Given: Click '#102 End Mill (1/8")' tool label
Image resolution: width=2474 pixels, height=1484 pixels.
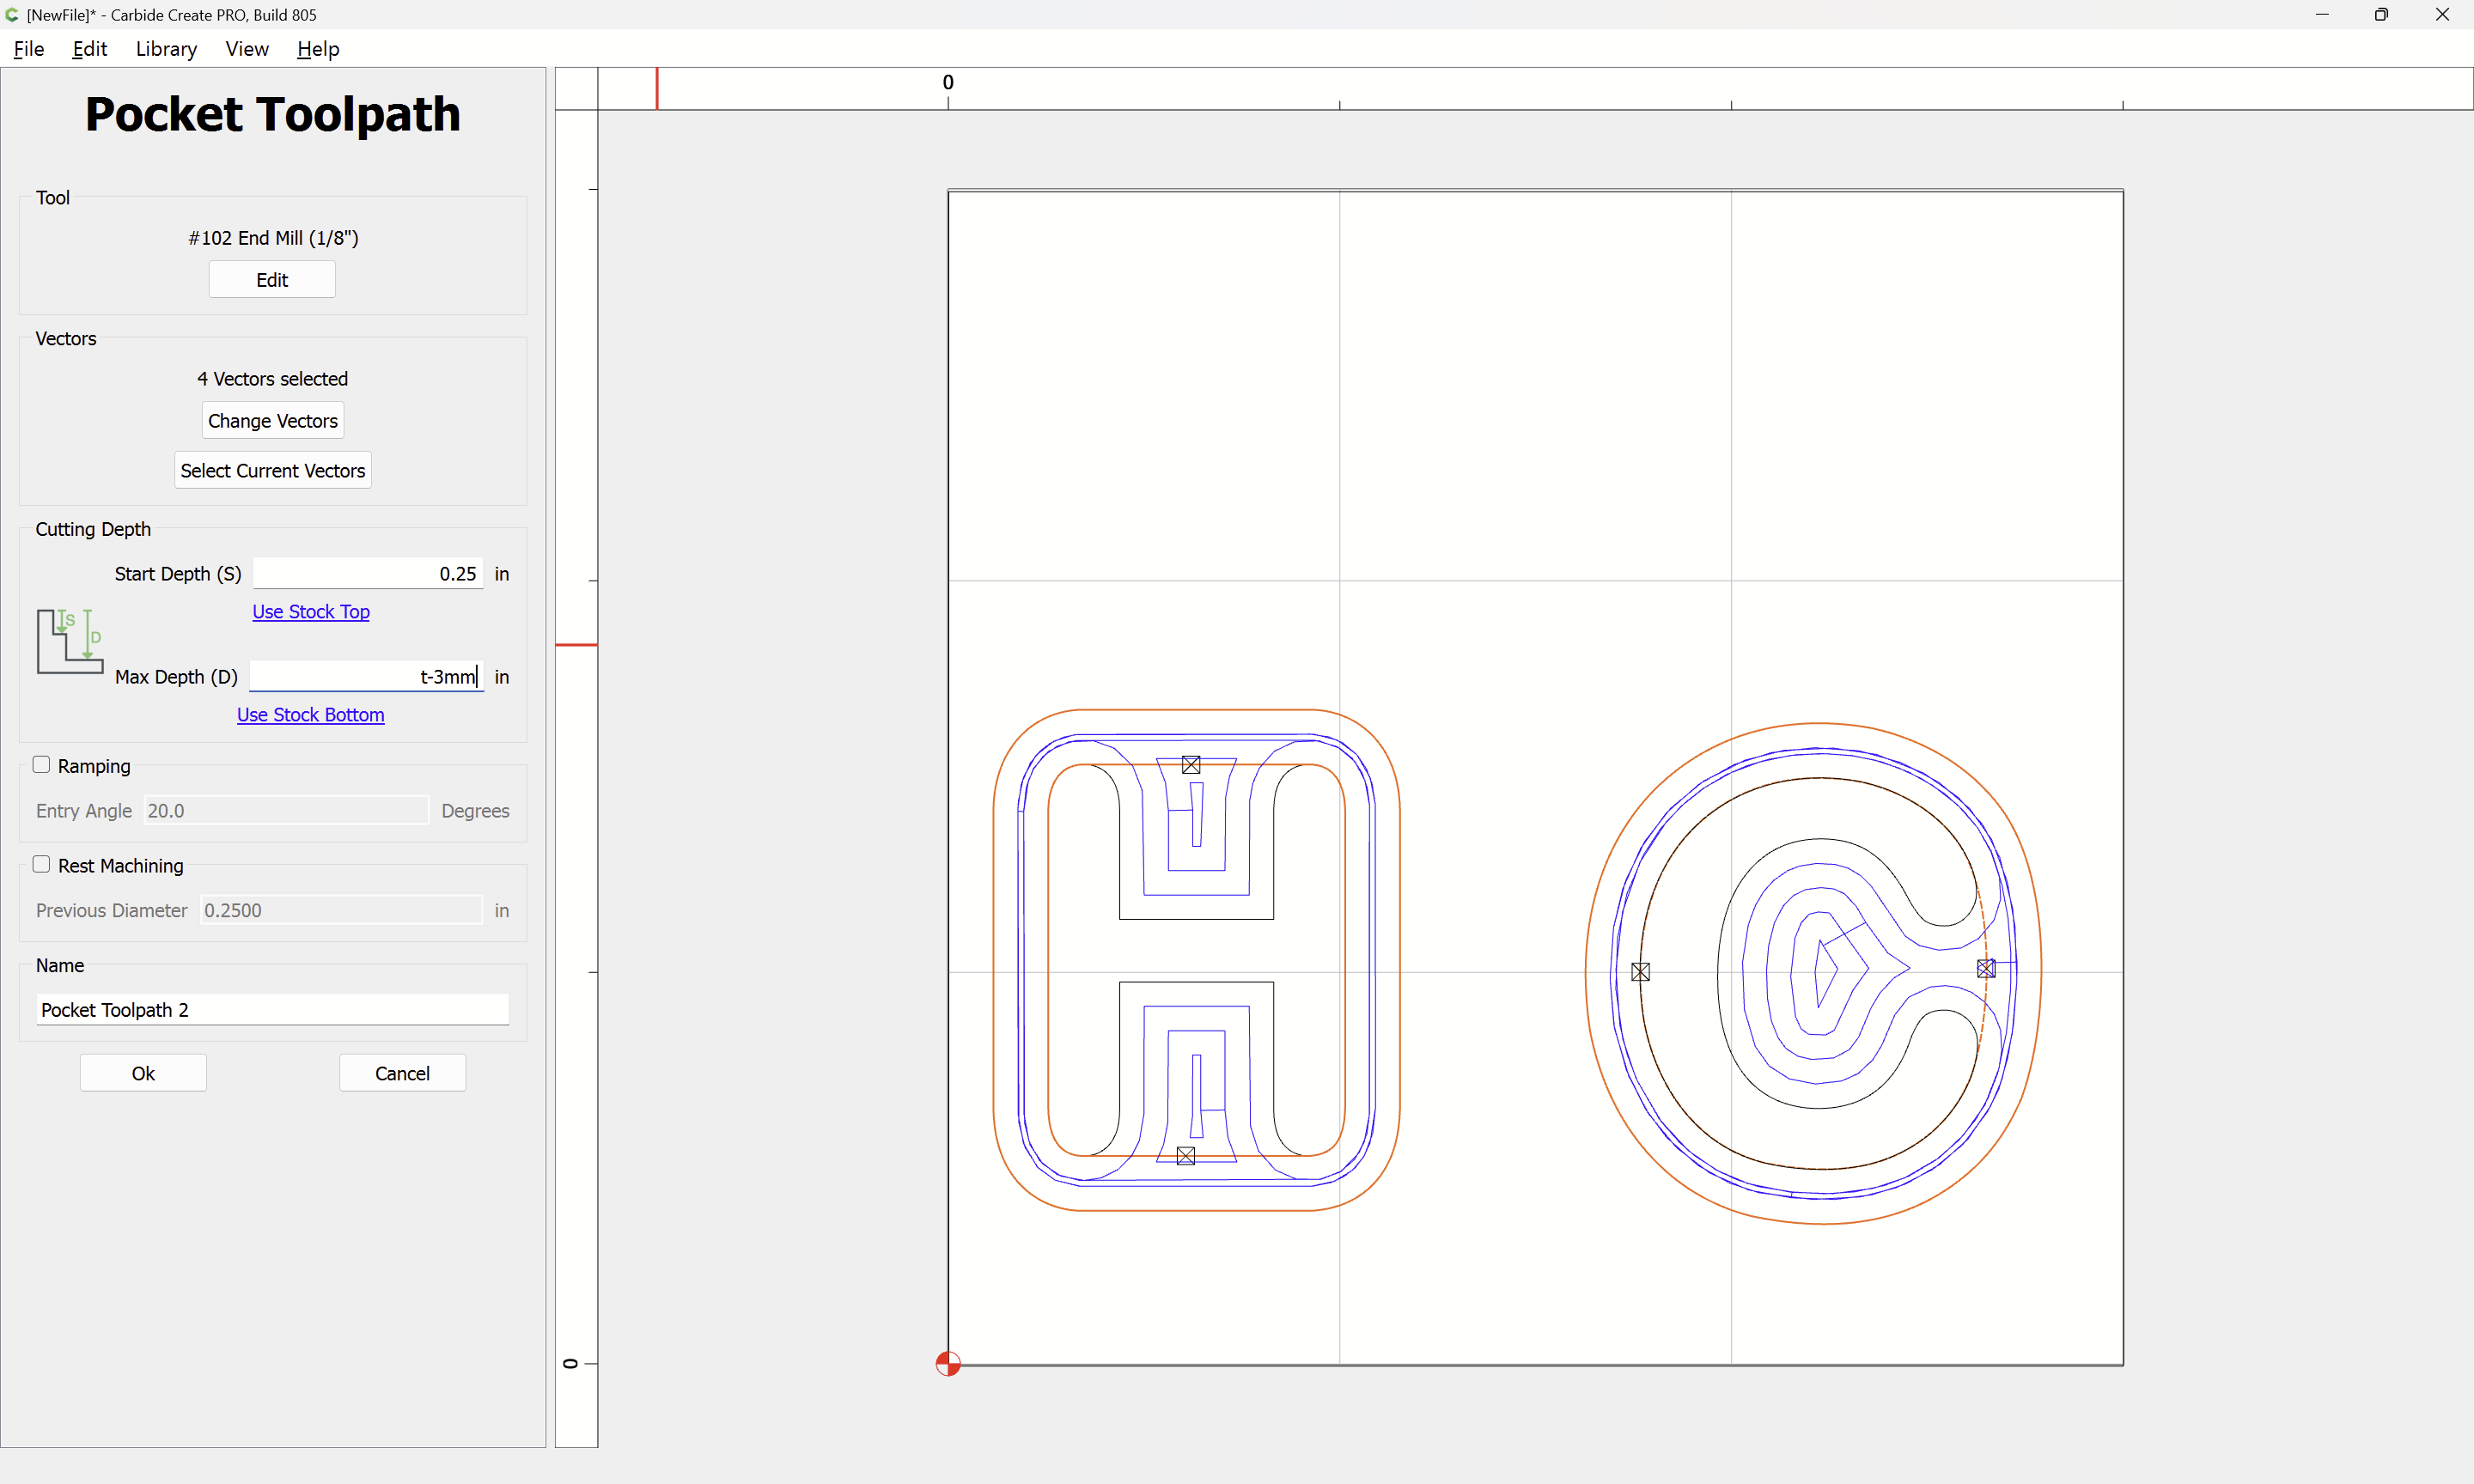Looking at the screenshot, I should click(x=273, y=238).
